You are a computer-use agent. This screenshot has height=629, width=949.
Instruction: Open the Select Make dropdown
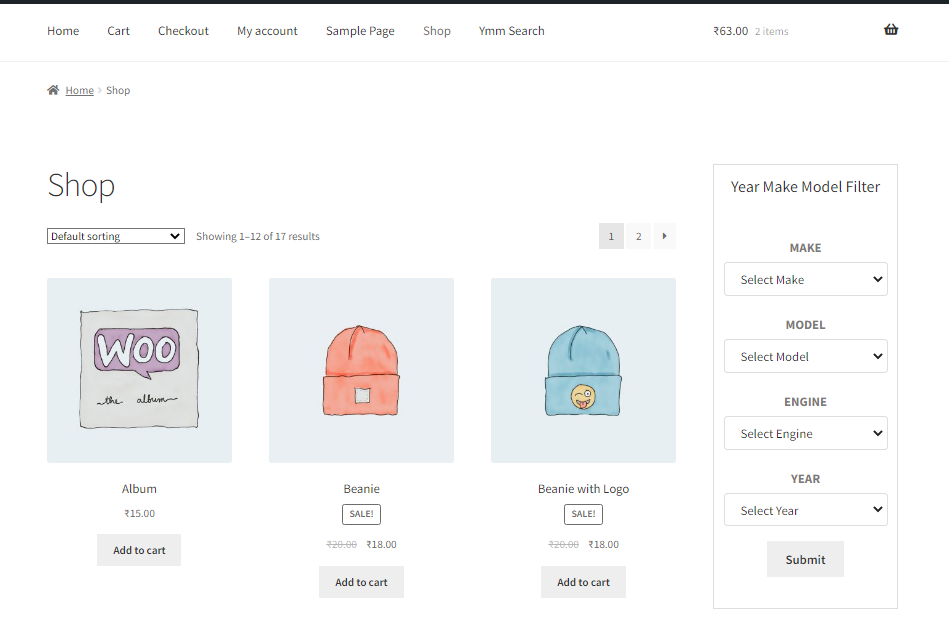[x=805, y=279]
